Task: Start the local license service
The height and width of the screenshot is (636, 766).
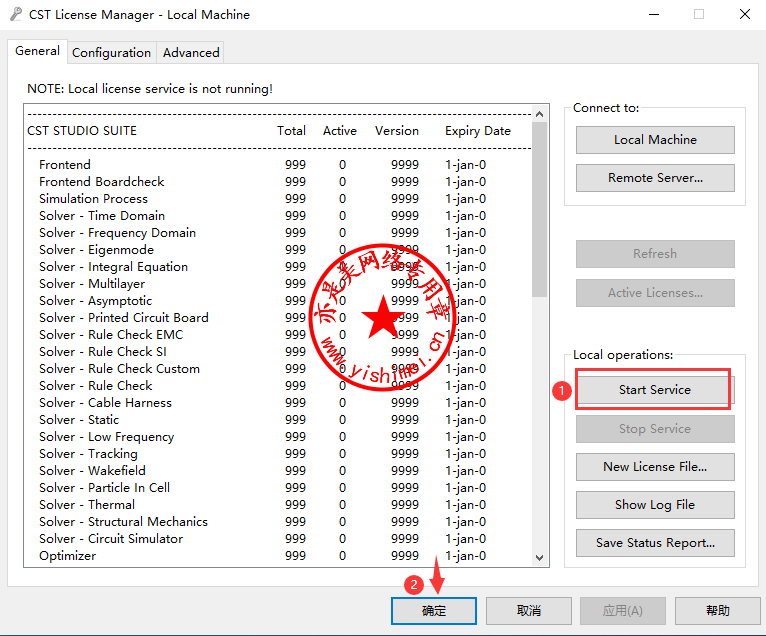Action: (655, 389)
